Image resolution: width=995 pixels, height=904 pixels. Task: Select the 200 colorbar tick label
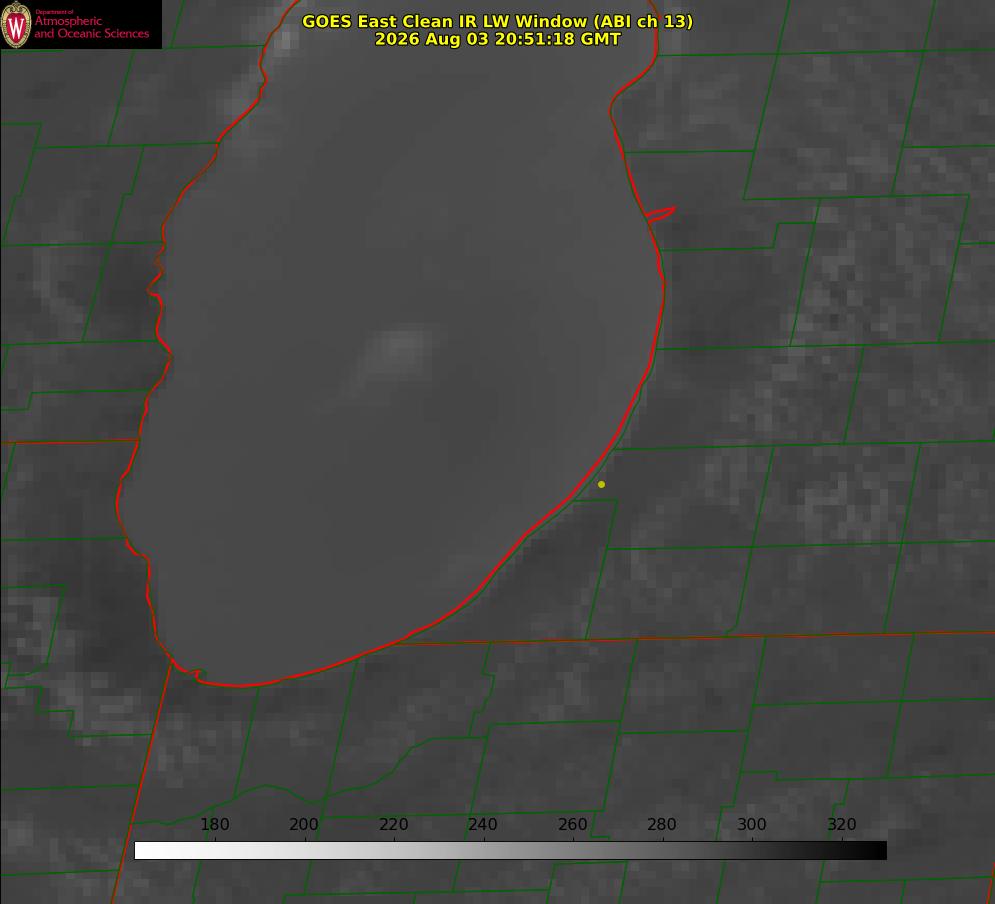pos(304,824)
